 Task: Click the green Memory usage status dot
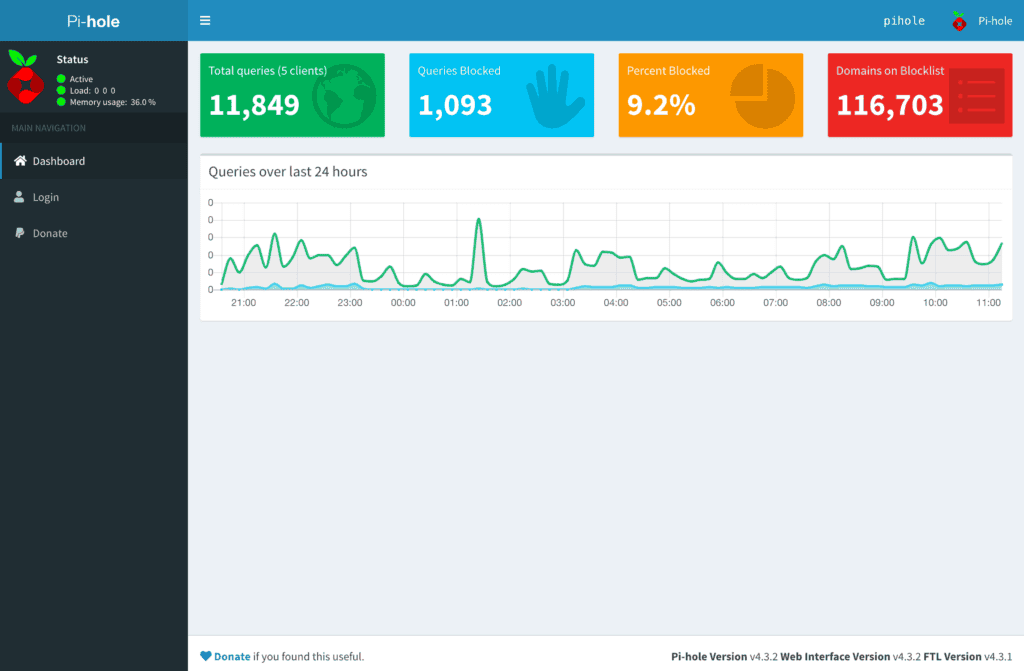click(61, 102)
